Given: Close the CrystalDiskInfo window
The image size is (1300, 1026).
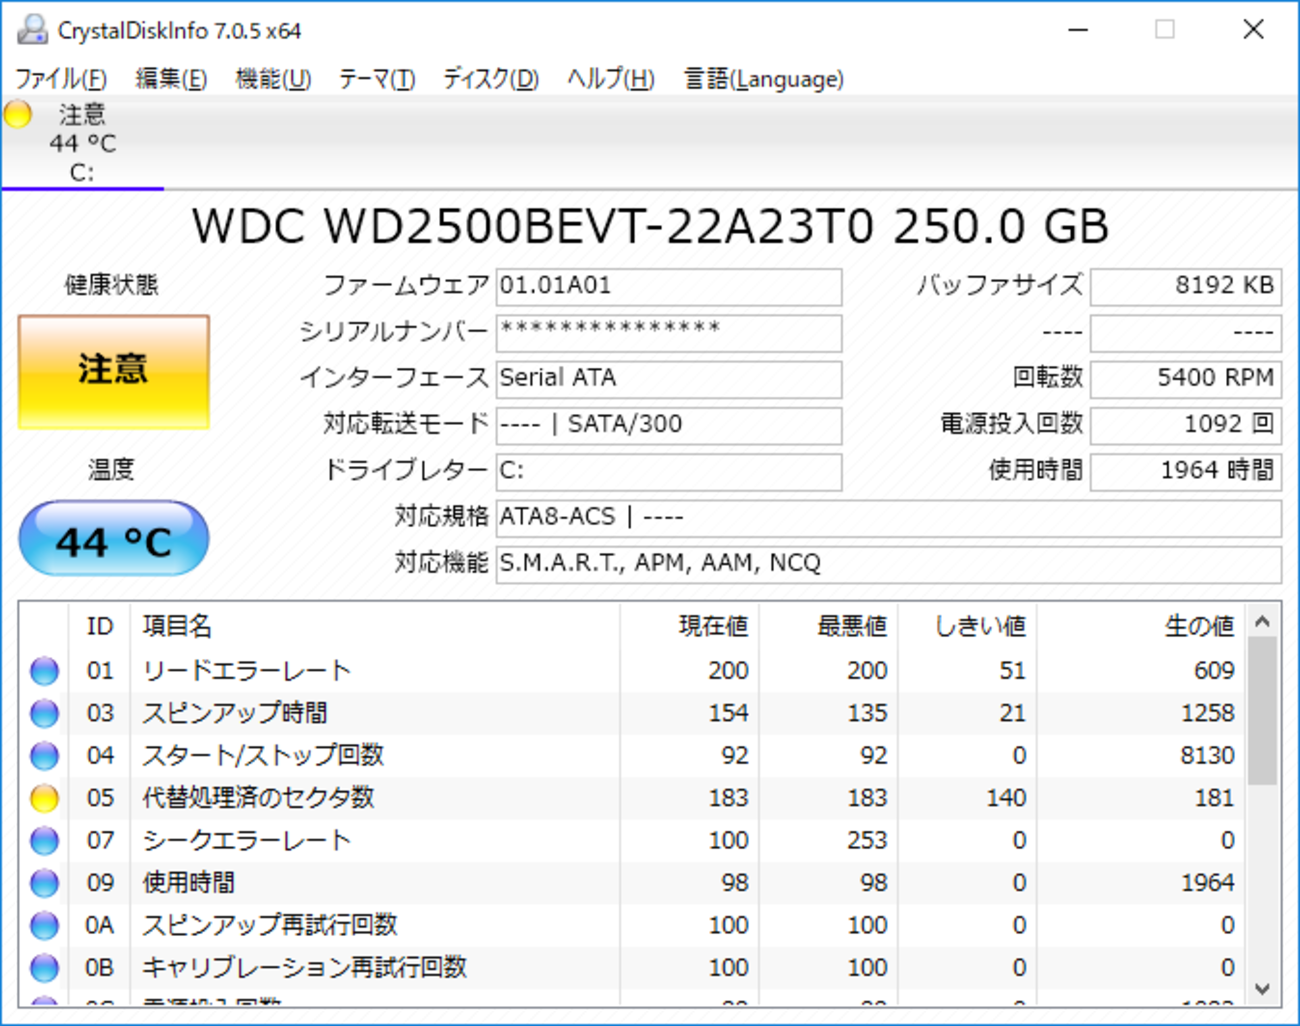Looking at the screenshot, I should pyautogui.click(x=1254, y=30).
